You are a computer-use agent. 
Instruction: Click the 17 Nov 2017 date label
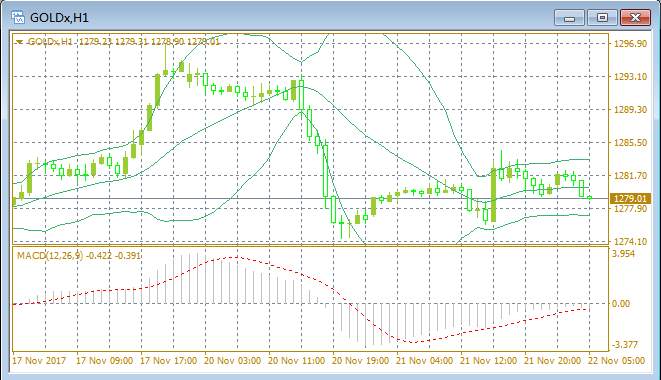point(39,361)
